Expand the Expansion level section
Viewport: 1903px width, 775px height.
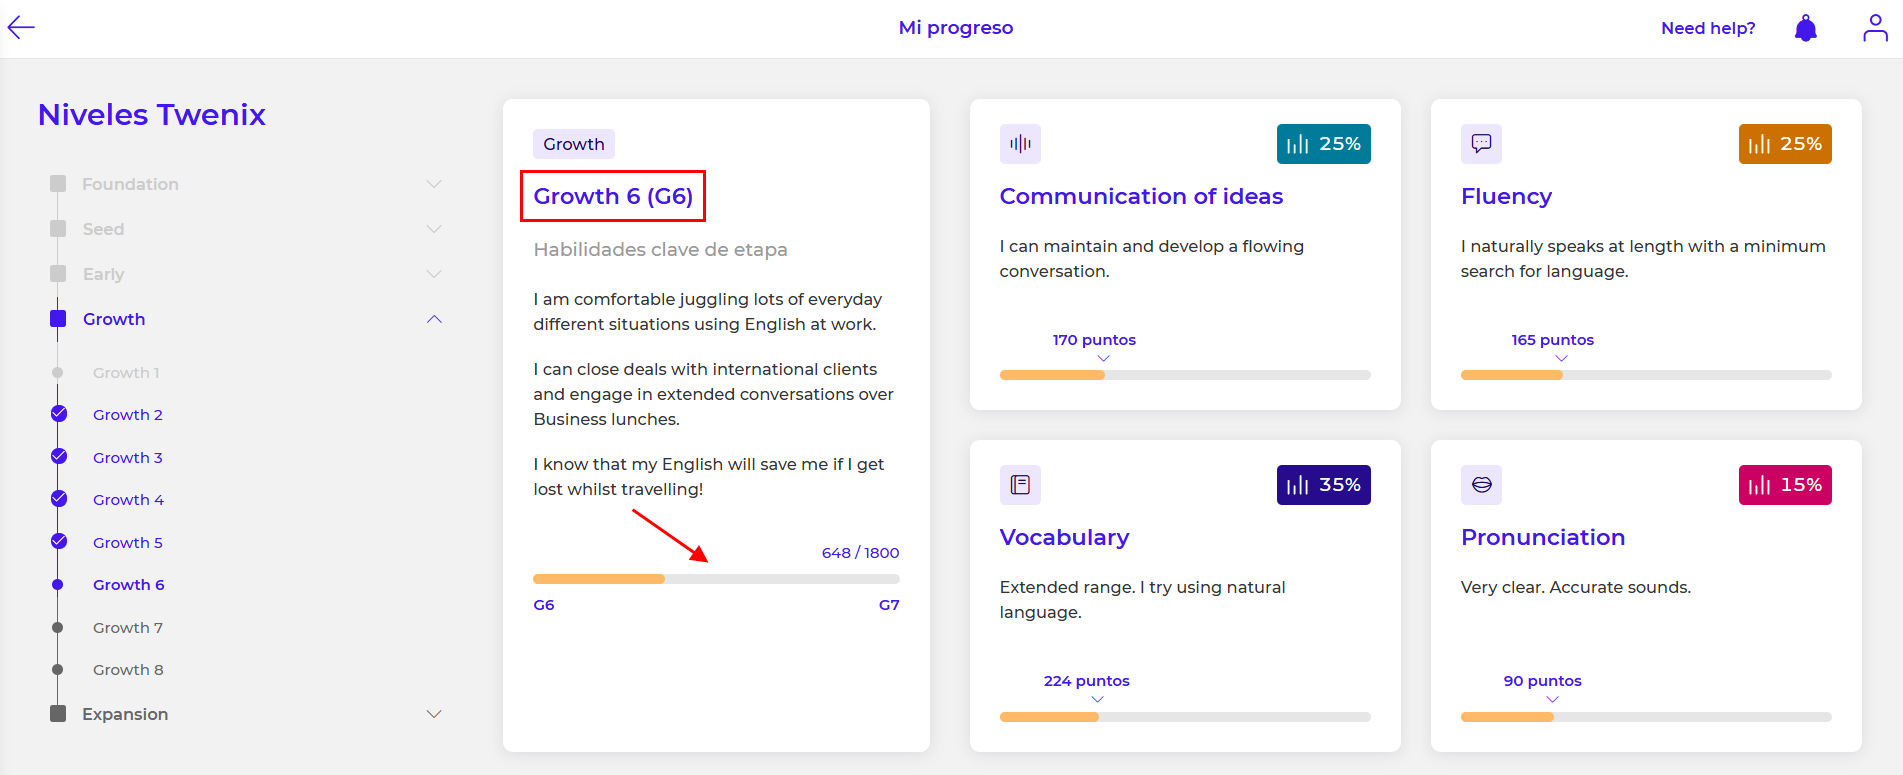tap(434, 714)
